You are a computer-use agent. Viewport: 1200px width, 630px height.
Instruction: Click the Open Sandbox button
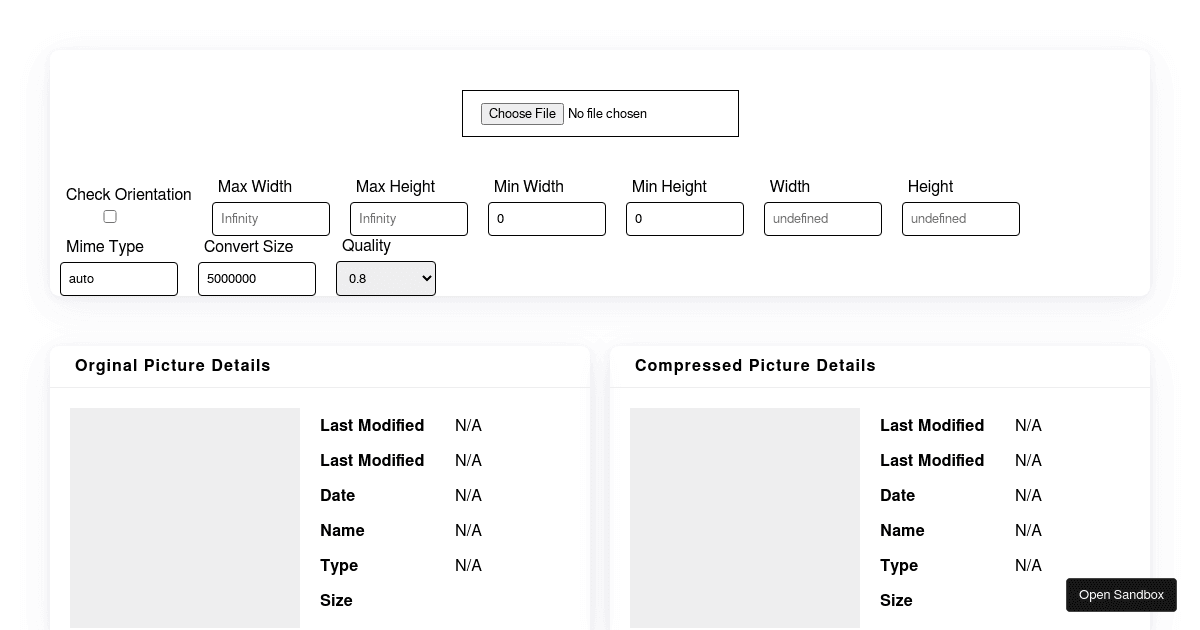click(x=1121, y=595)
